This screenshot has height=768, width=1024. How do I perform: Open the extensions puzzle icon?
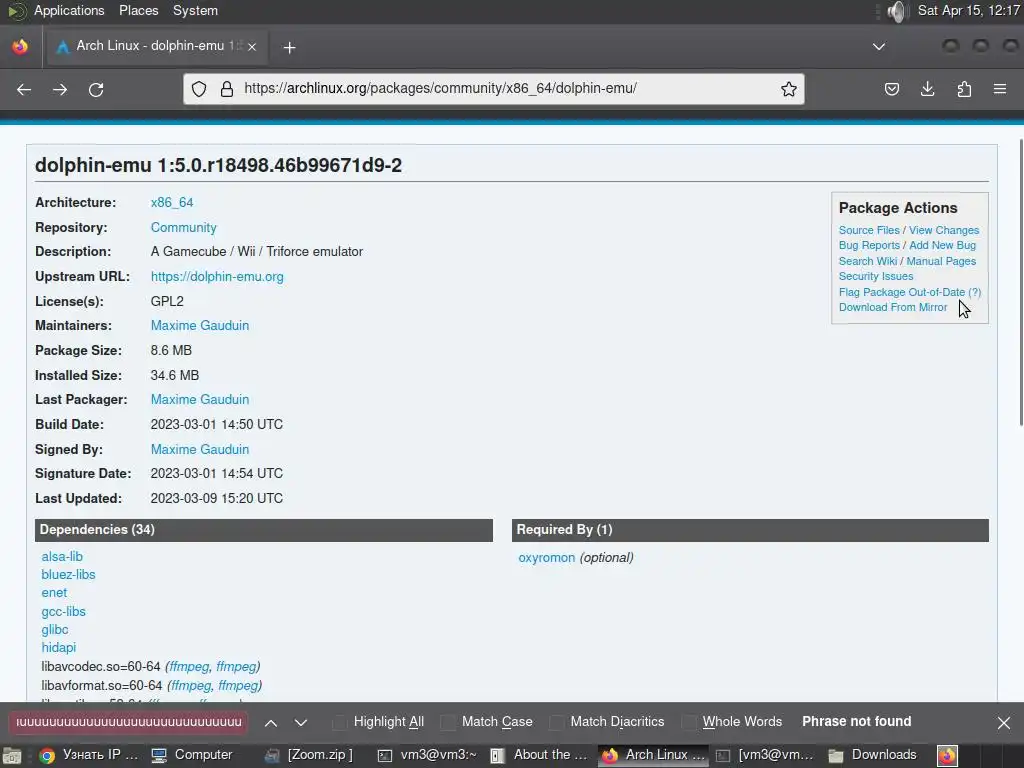(964, 89)
